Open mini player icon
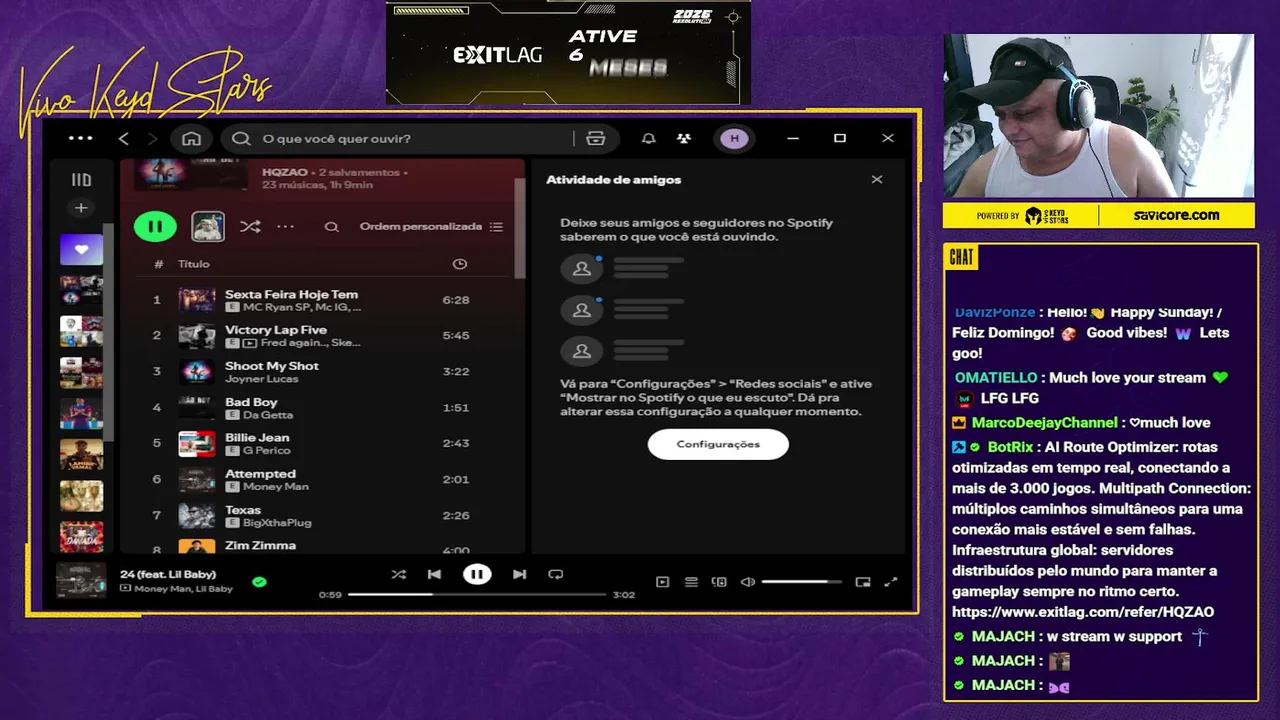This screenshot has height=720, width=1280. point(863,582)
